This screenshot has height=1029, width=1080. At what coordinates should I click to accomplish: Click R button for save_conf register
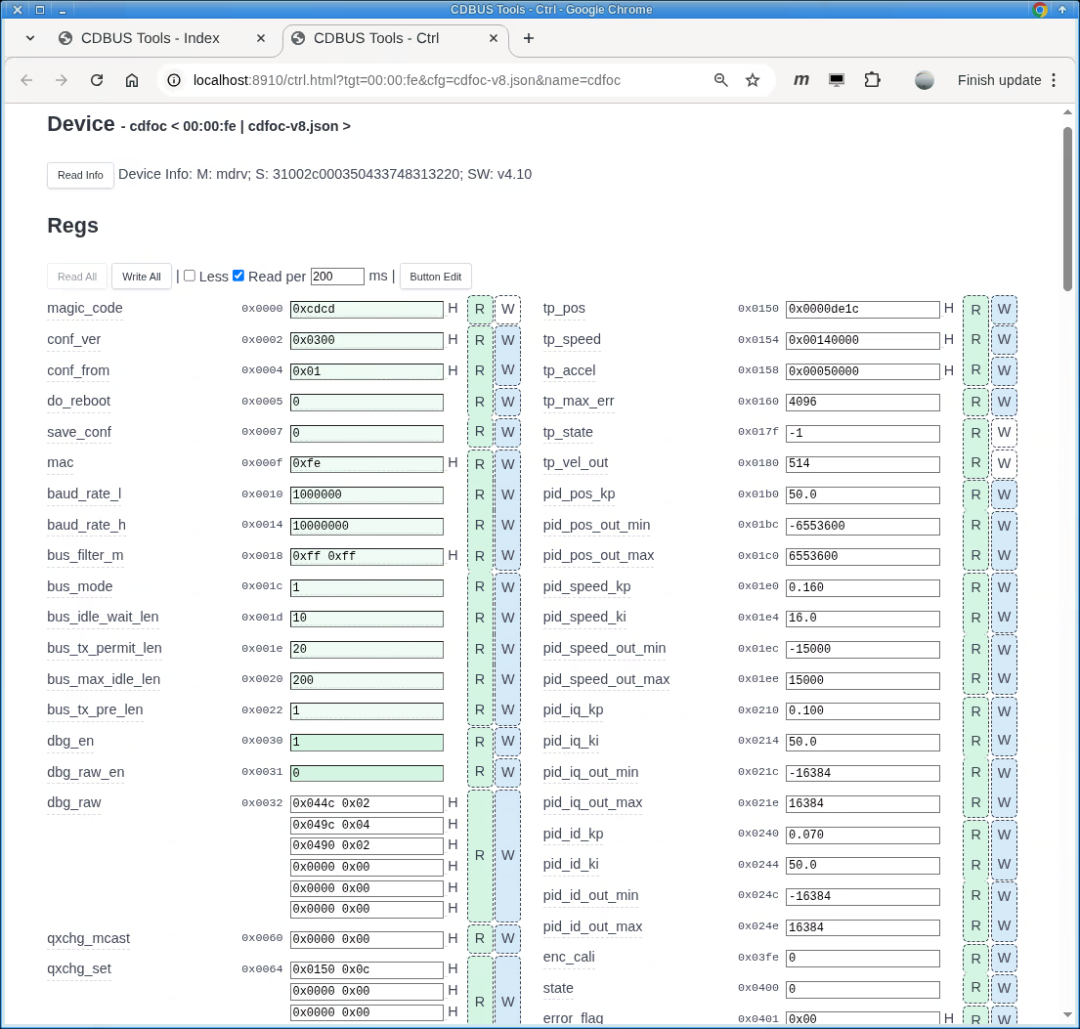(480, 432)
